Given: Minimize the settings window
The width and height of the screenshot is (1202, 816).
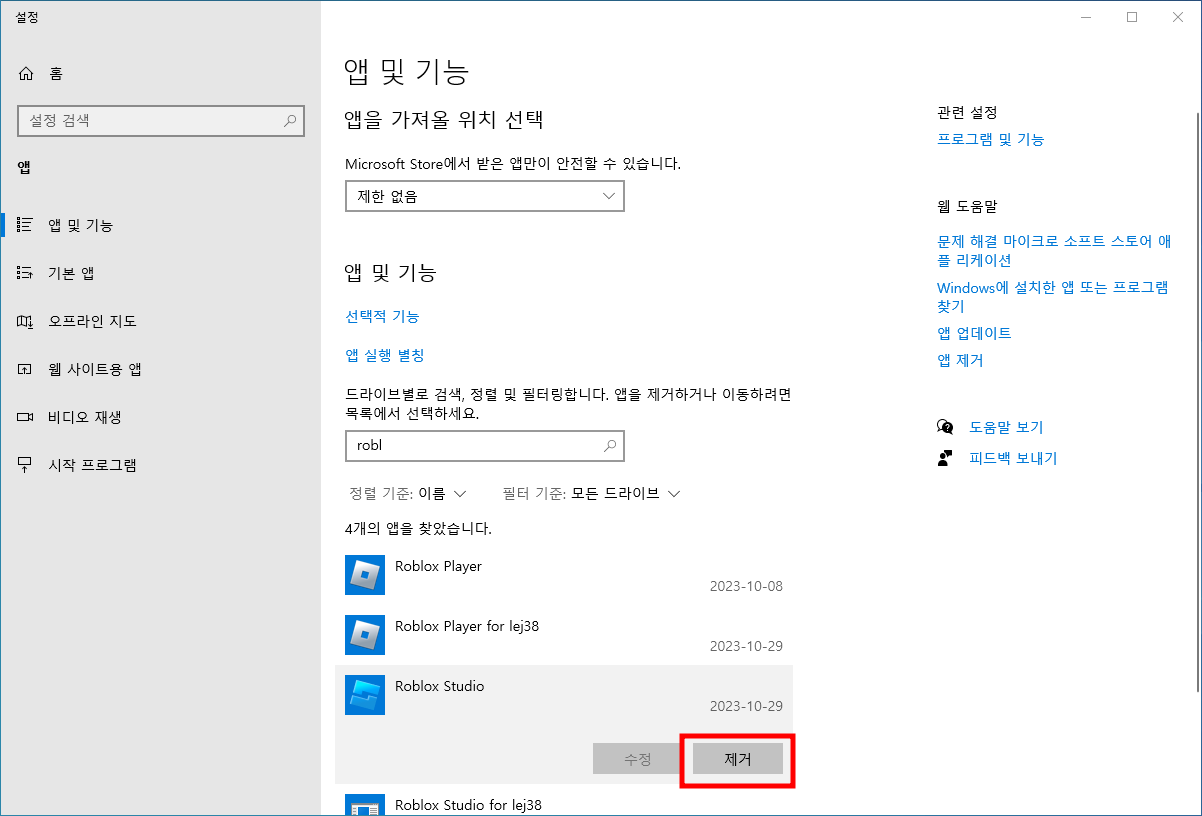Looking at the screenshot, I should point(1086,17).
